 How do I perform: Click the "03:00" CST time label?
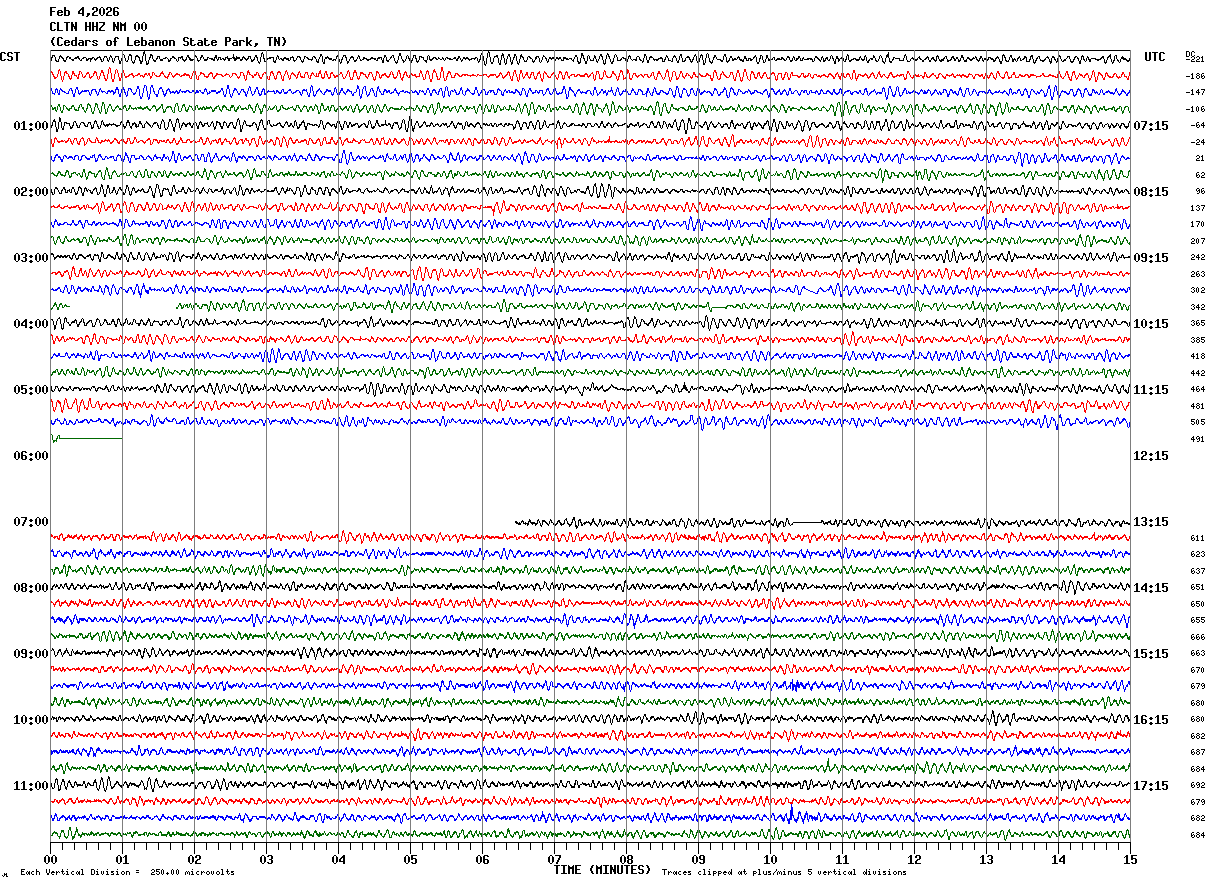[30, 258]
